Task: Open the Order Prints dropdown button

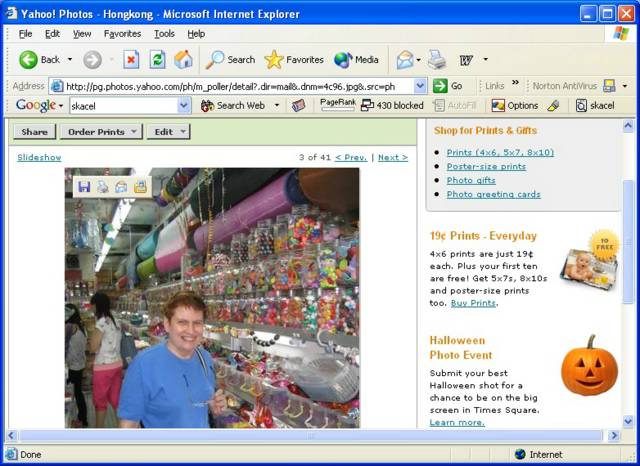Action: [x=101, y=132]
